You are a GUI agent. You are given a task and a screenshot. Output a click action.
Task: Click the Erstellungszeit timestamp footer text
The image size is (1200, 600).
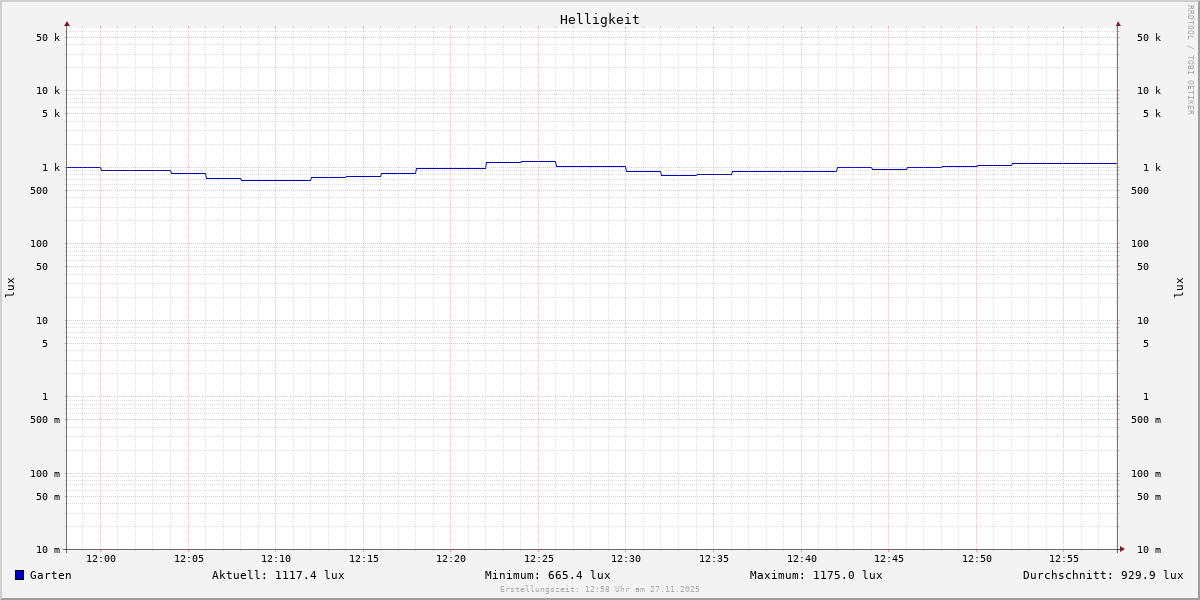coord(600,589)
